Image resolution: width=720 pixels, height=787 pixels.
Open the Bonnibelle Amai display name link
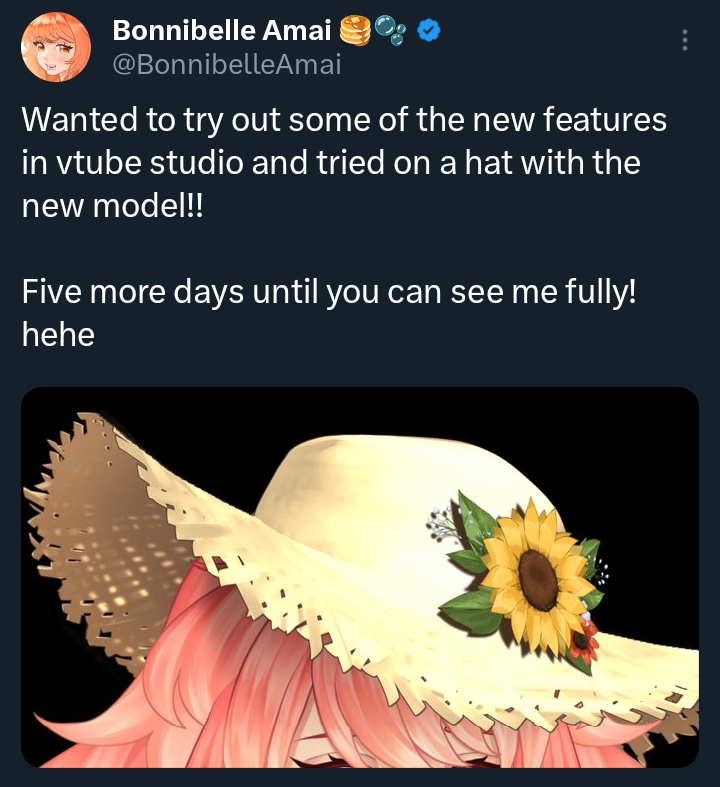[x=222, y=30]
